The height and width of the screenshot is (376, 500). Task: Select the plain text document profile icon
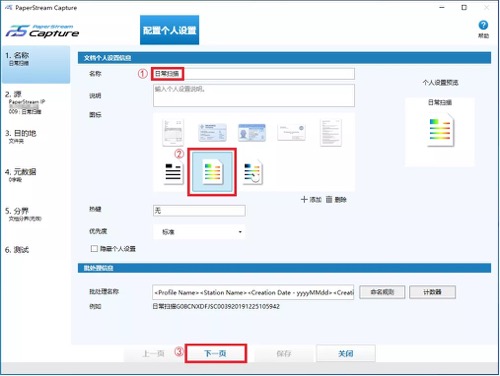[331, 132]
